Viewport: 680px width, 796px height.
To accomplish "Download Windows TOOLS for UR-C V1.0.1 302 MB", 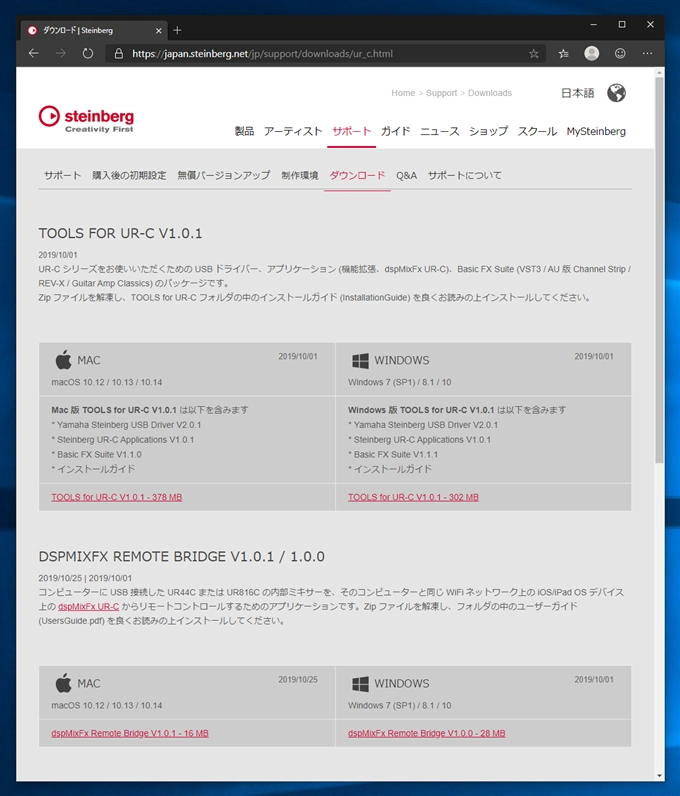I will click(413, 497).
